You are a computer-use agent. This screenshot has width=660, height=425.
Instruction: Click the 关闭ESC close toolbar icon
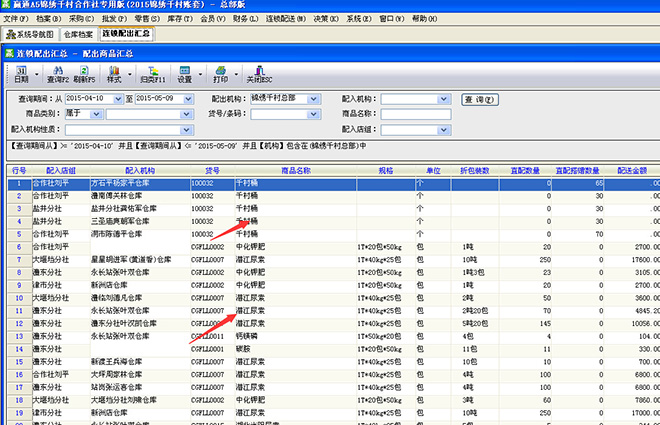259,73
